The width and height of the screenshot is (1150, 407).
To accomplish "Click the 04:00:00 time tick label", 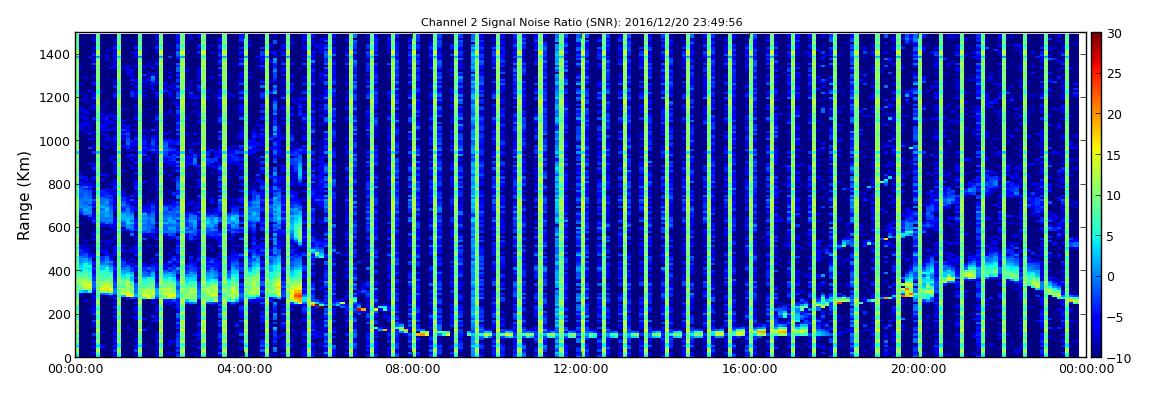I will tap(244, 370).
